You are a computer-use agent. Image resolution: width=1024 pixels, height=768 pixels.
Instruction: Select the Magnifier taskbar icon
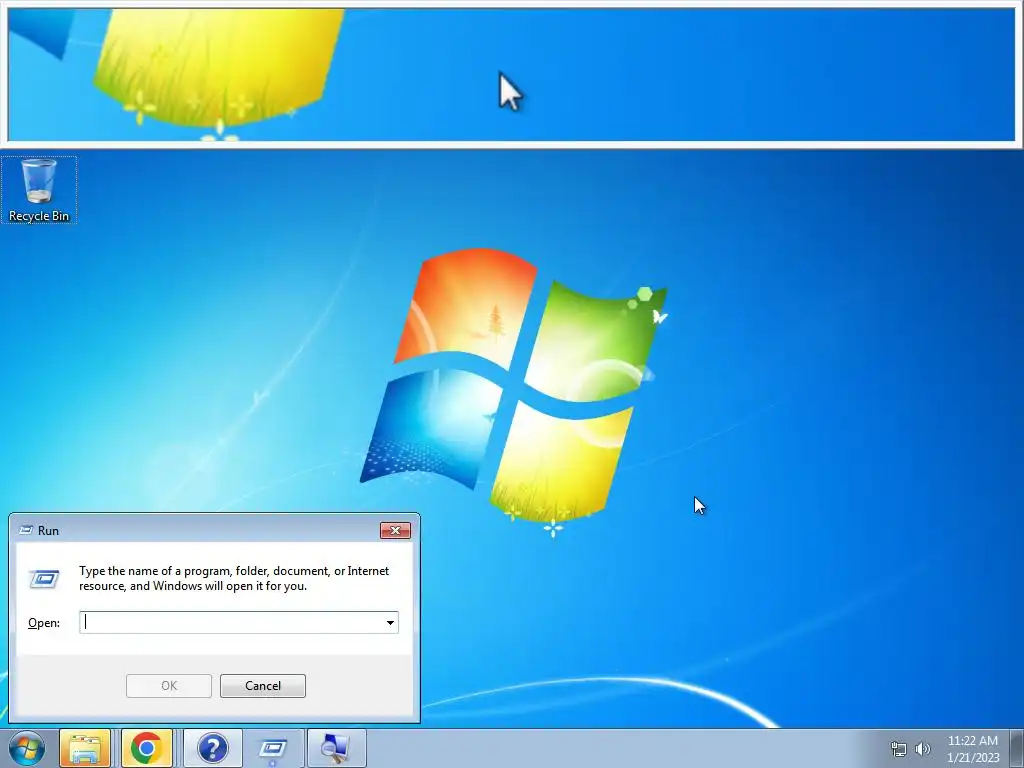(336, 748)
